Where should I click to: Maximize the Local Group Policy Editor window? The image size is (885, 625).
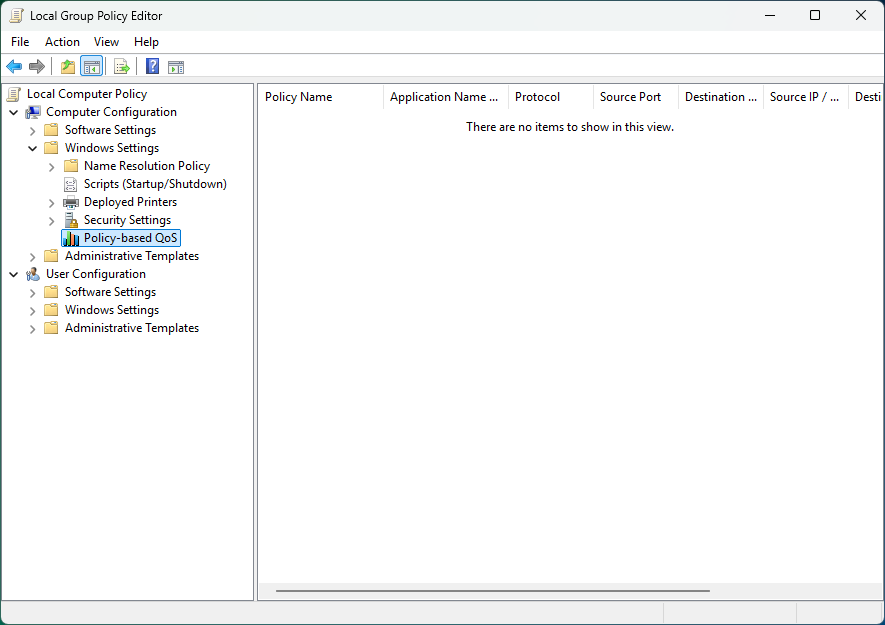(815, 15)
